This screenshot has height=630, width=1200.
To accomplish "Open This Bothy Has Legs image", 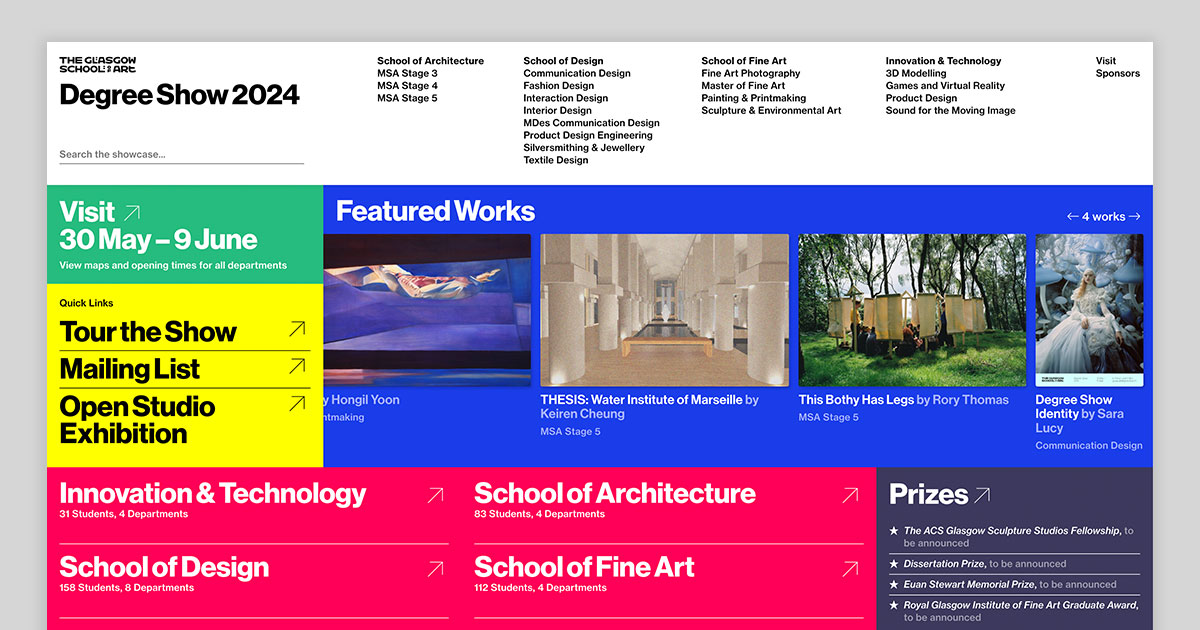I will click(912, 310).
